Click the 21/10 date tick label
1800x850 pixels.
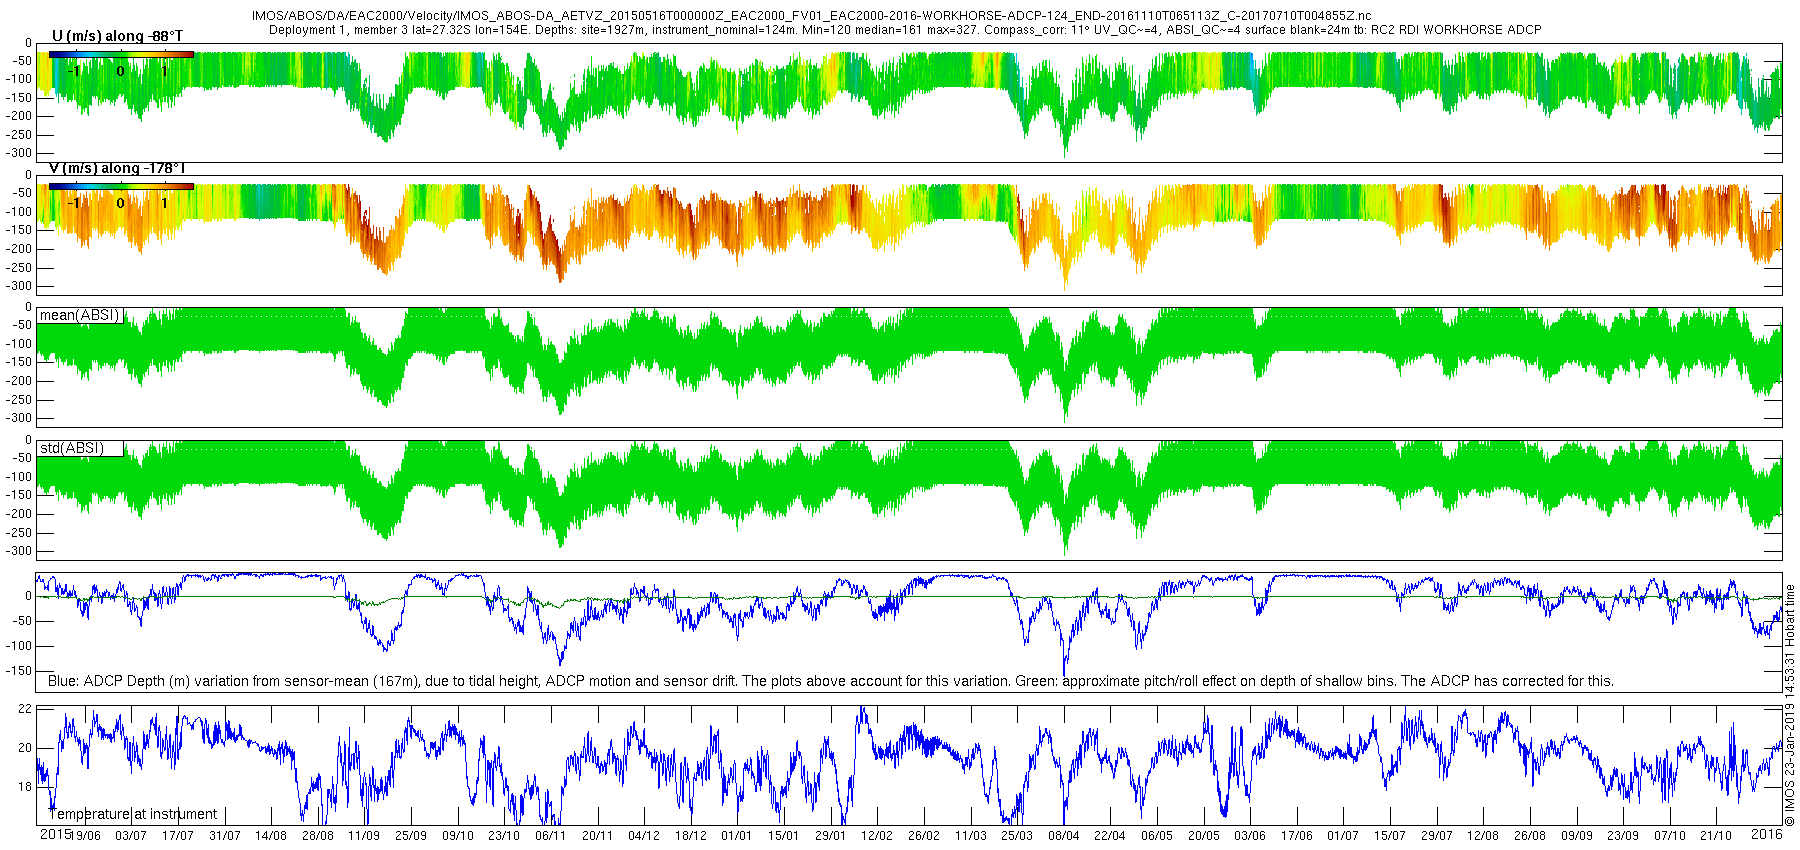coord(1716,836)
